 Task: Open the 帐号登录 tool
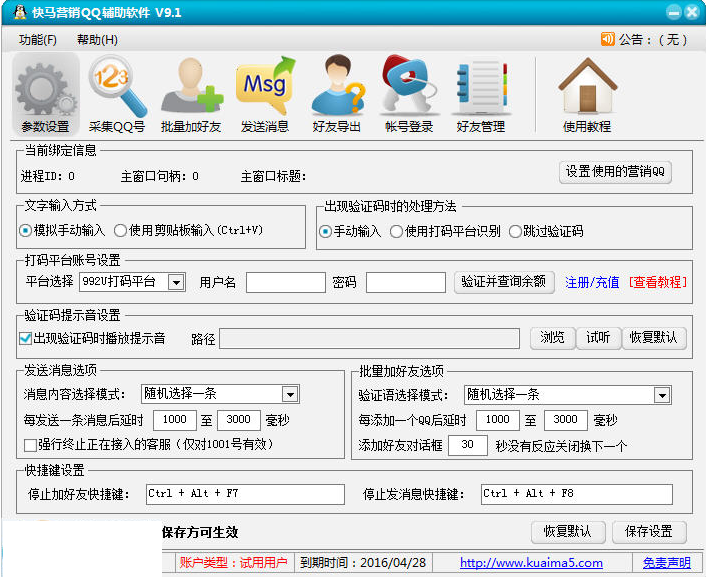point(409,93)
